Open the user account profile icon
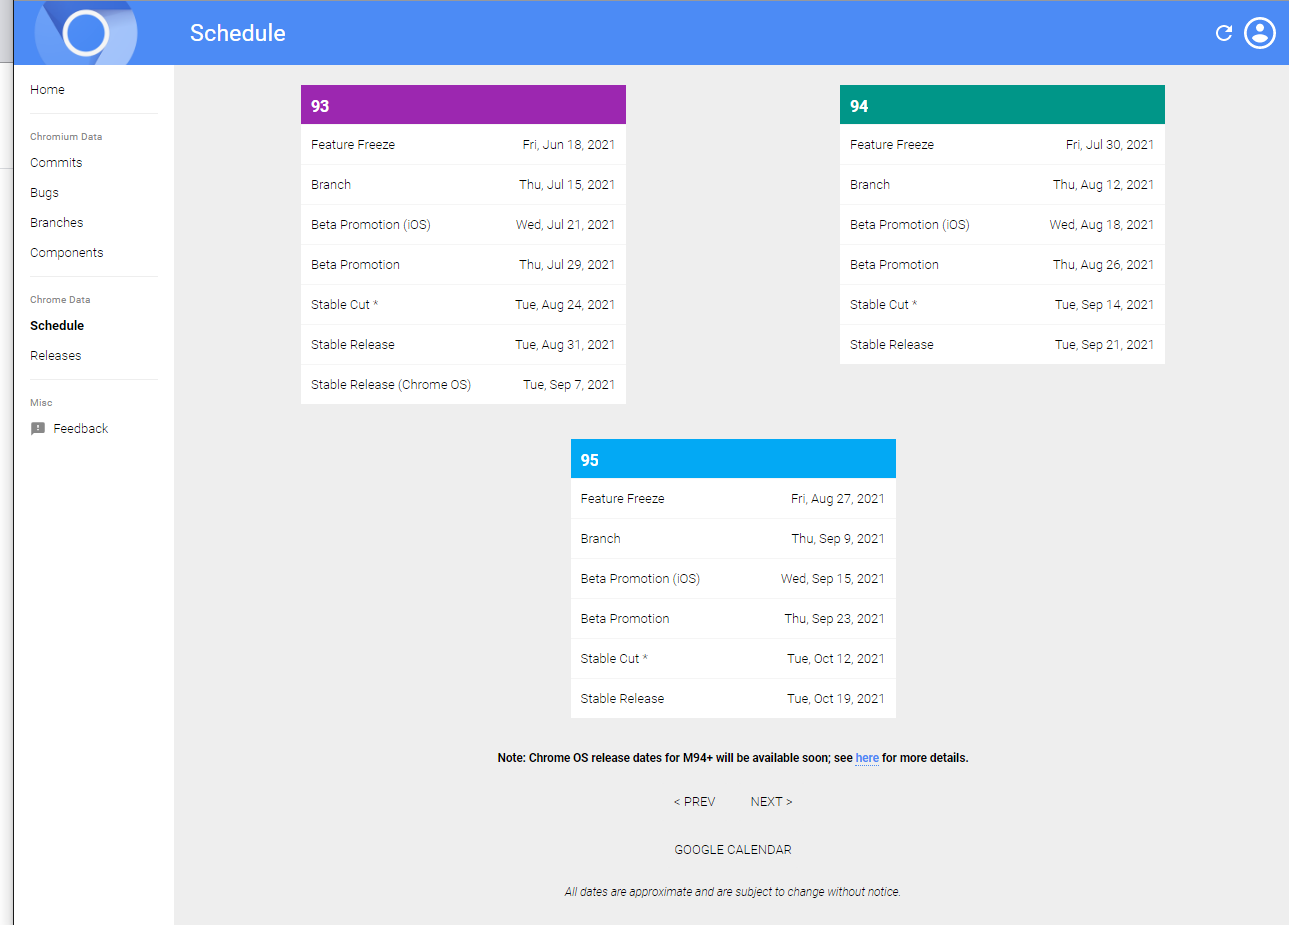The width and height of the screenshot is (1289, 925). coord(1260,33)
